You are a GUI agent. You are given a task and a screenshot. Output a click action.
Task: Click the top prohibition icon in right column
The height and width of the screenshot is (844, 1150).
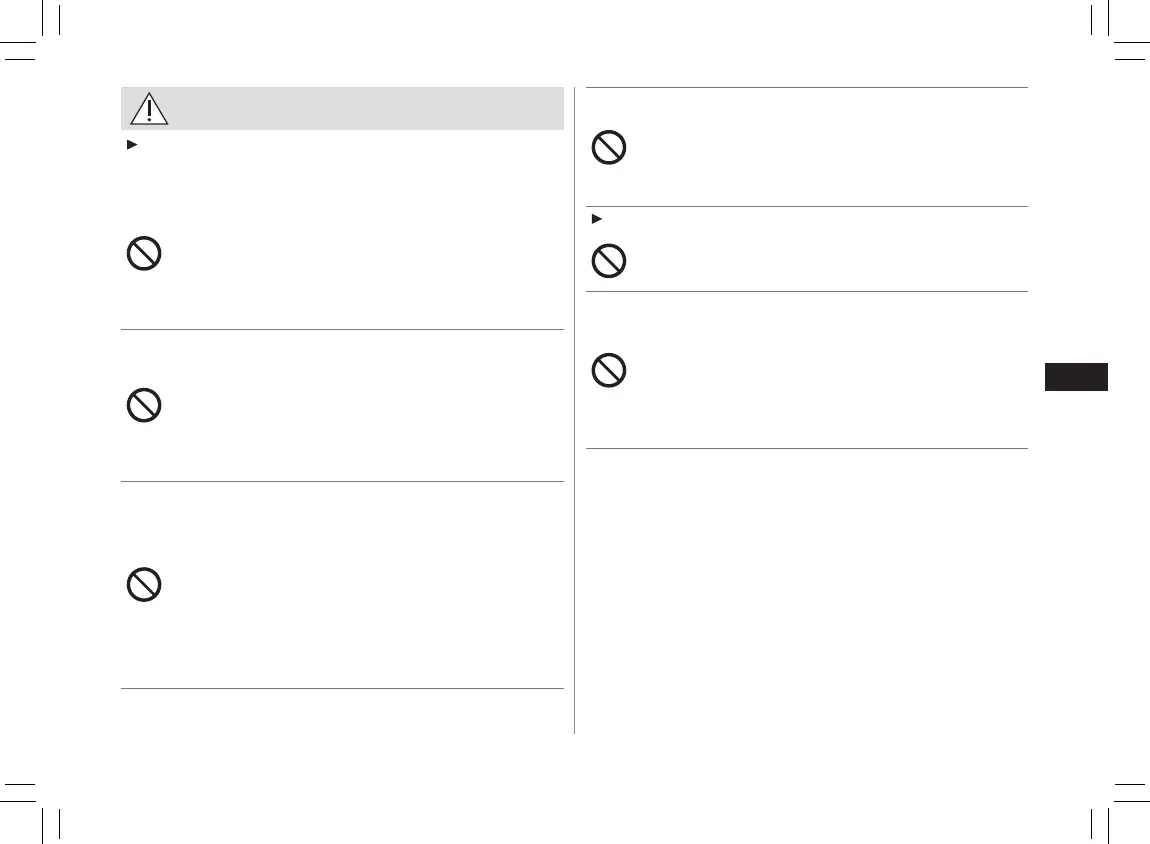608,149
